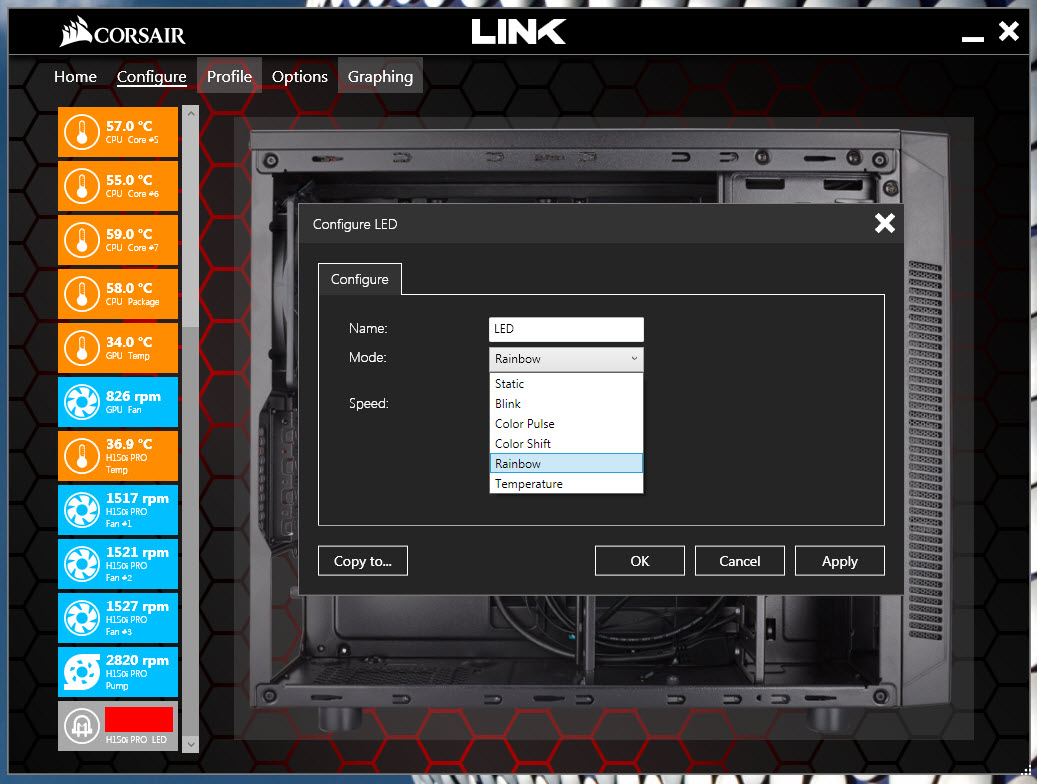This screenshot has height=784, width=1037.
Task: Click the 1521 rpm fan speed value
Action: [138, 552]
